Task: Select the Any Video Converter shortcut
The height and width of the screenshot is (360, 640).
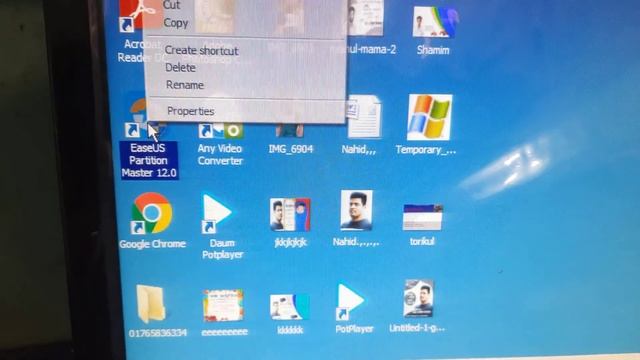Action: click(x=221, y=130)
